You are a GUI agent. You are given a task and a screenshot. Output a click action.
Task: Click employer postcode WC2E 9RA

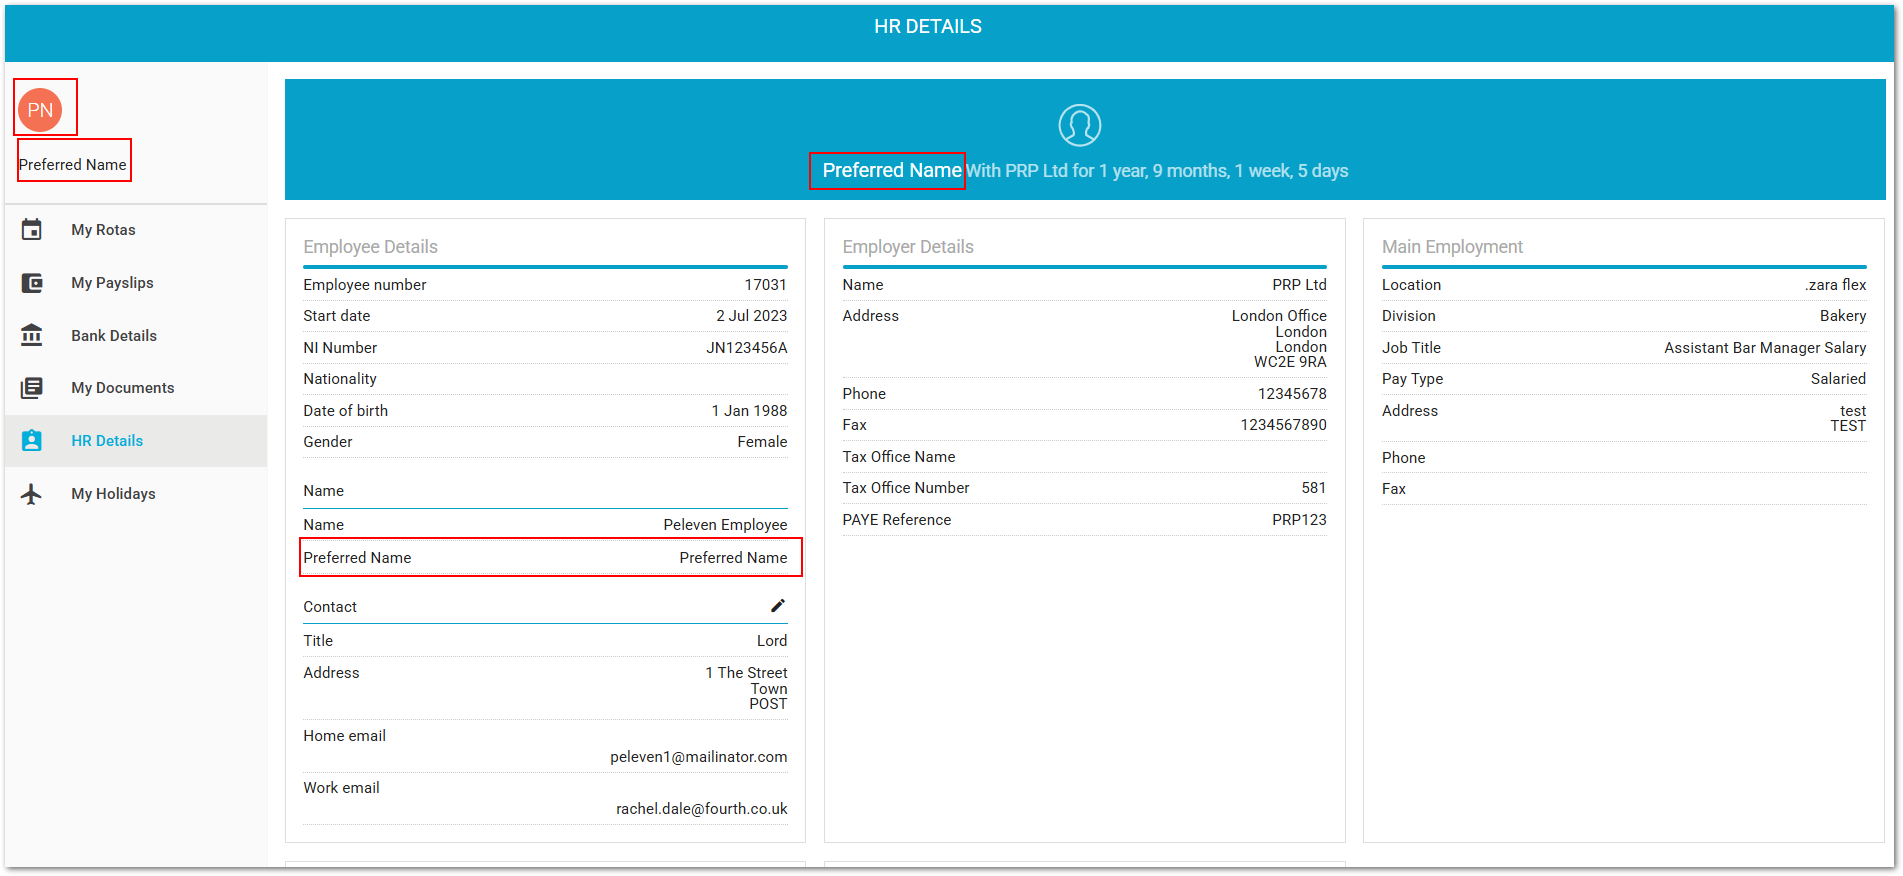tap(1290, 362)
